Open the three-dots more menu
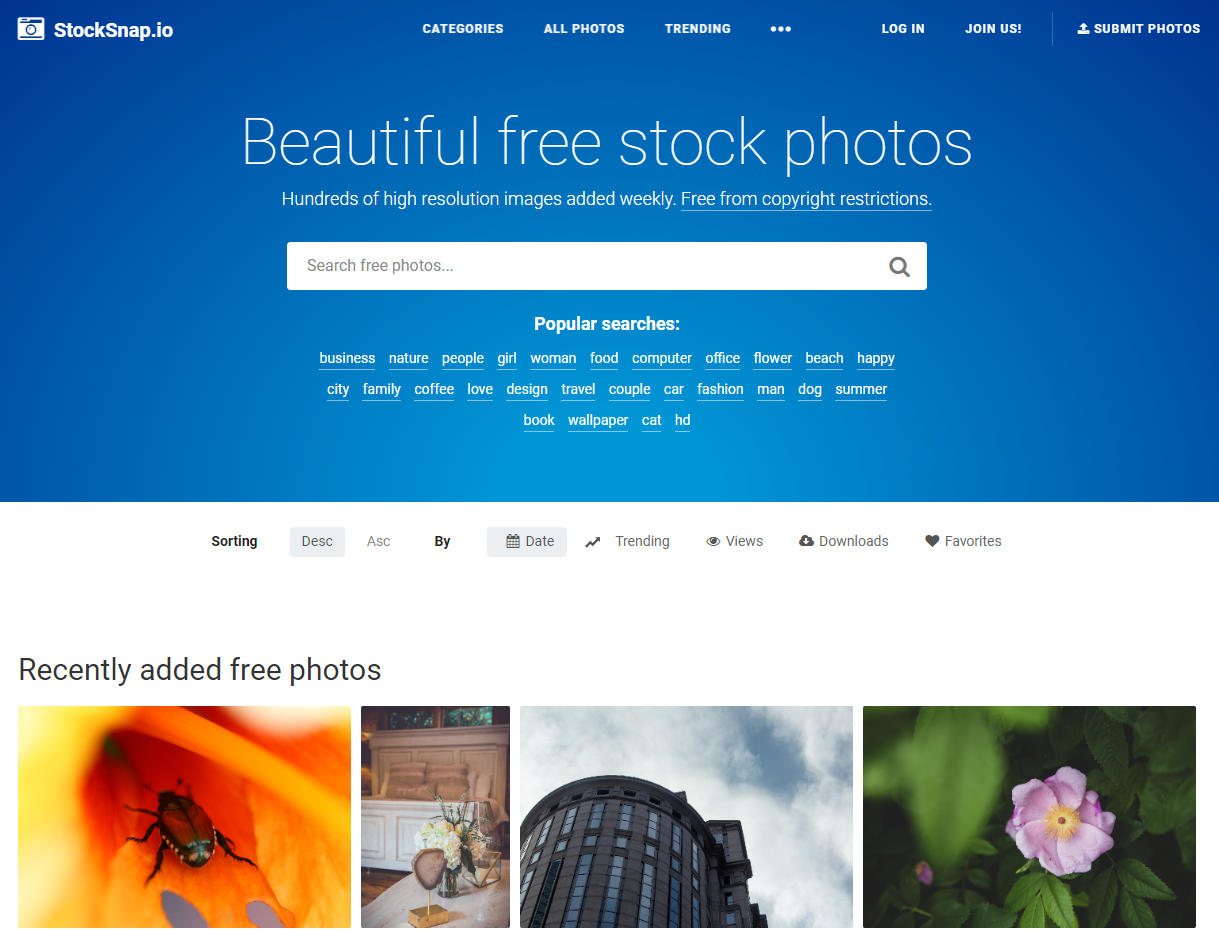Screen dimensions: 1219x932 [x=781, y=29]
